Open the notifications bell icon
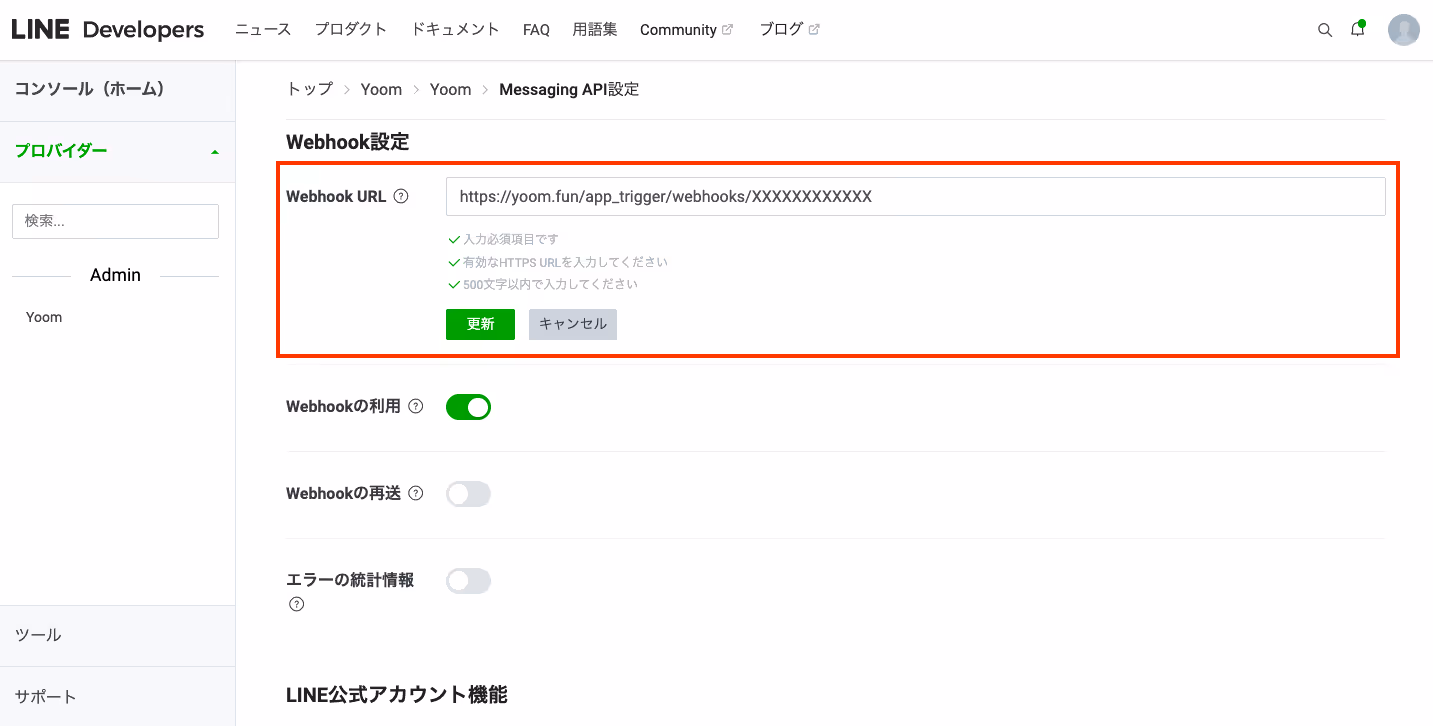Viewport: 1433px width, 726px height. point(1358,29)
